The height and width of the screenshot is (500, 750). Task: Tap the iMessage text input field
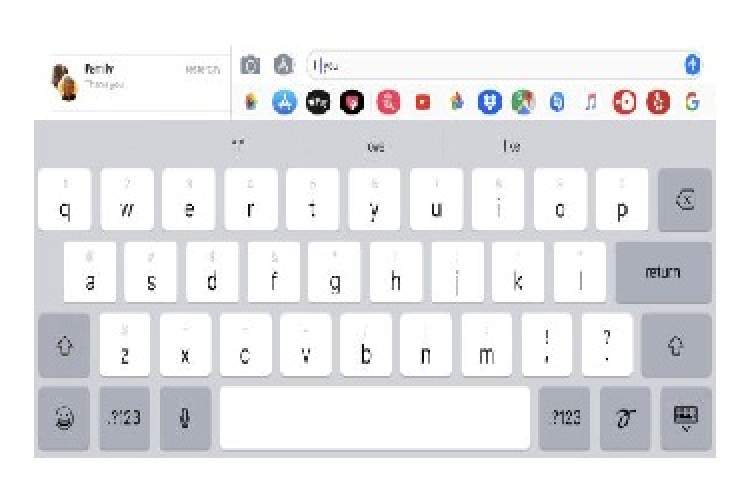(x=495, y=65)
